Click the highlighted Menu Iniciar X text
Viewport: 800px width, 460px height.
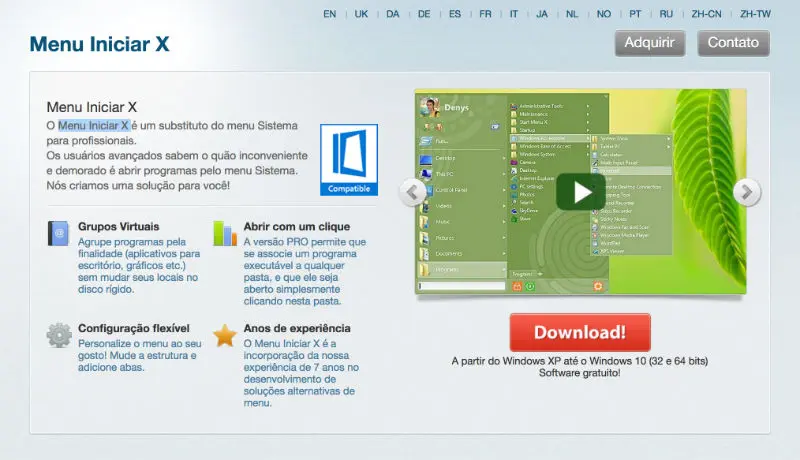click(x=93, y=125)
